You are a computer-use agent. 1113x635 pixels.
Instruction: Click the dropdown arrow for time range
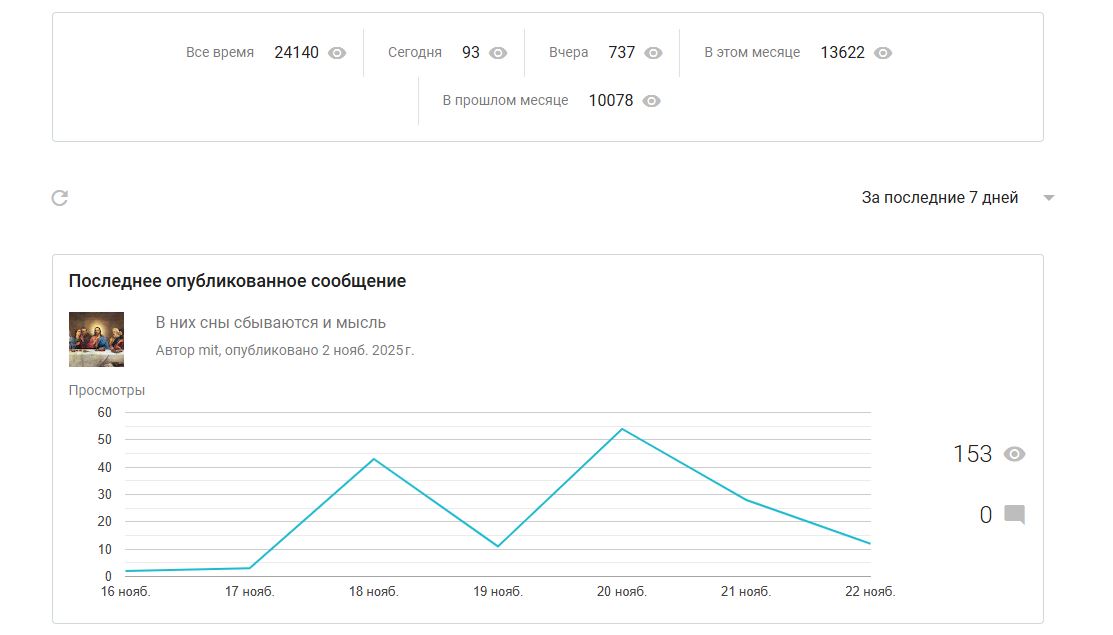tap(1049, 198)
